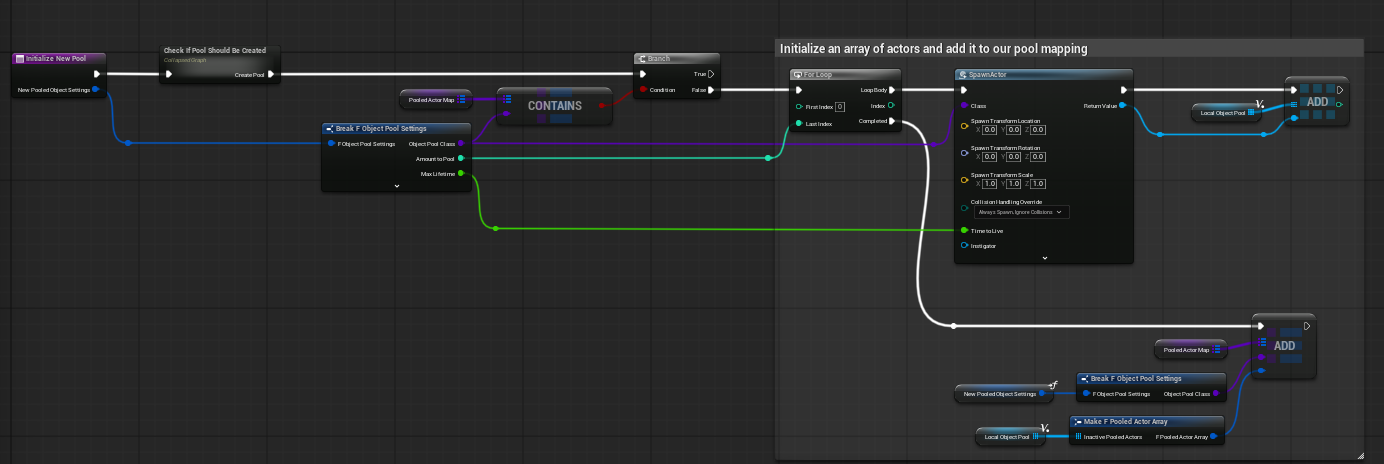Screen dimensions: 1384x464
Task: Click the Initialize New Pool function entry icon
Action: pyautogui.click(x=20, y=59)
